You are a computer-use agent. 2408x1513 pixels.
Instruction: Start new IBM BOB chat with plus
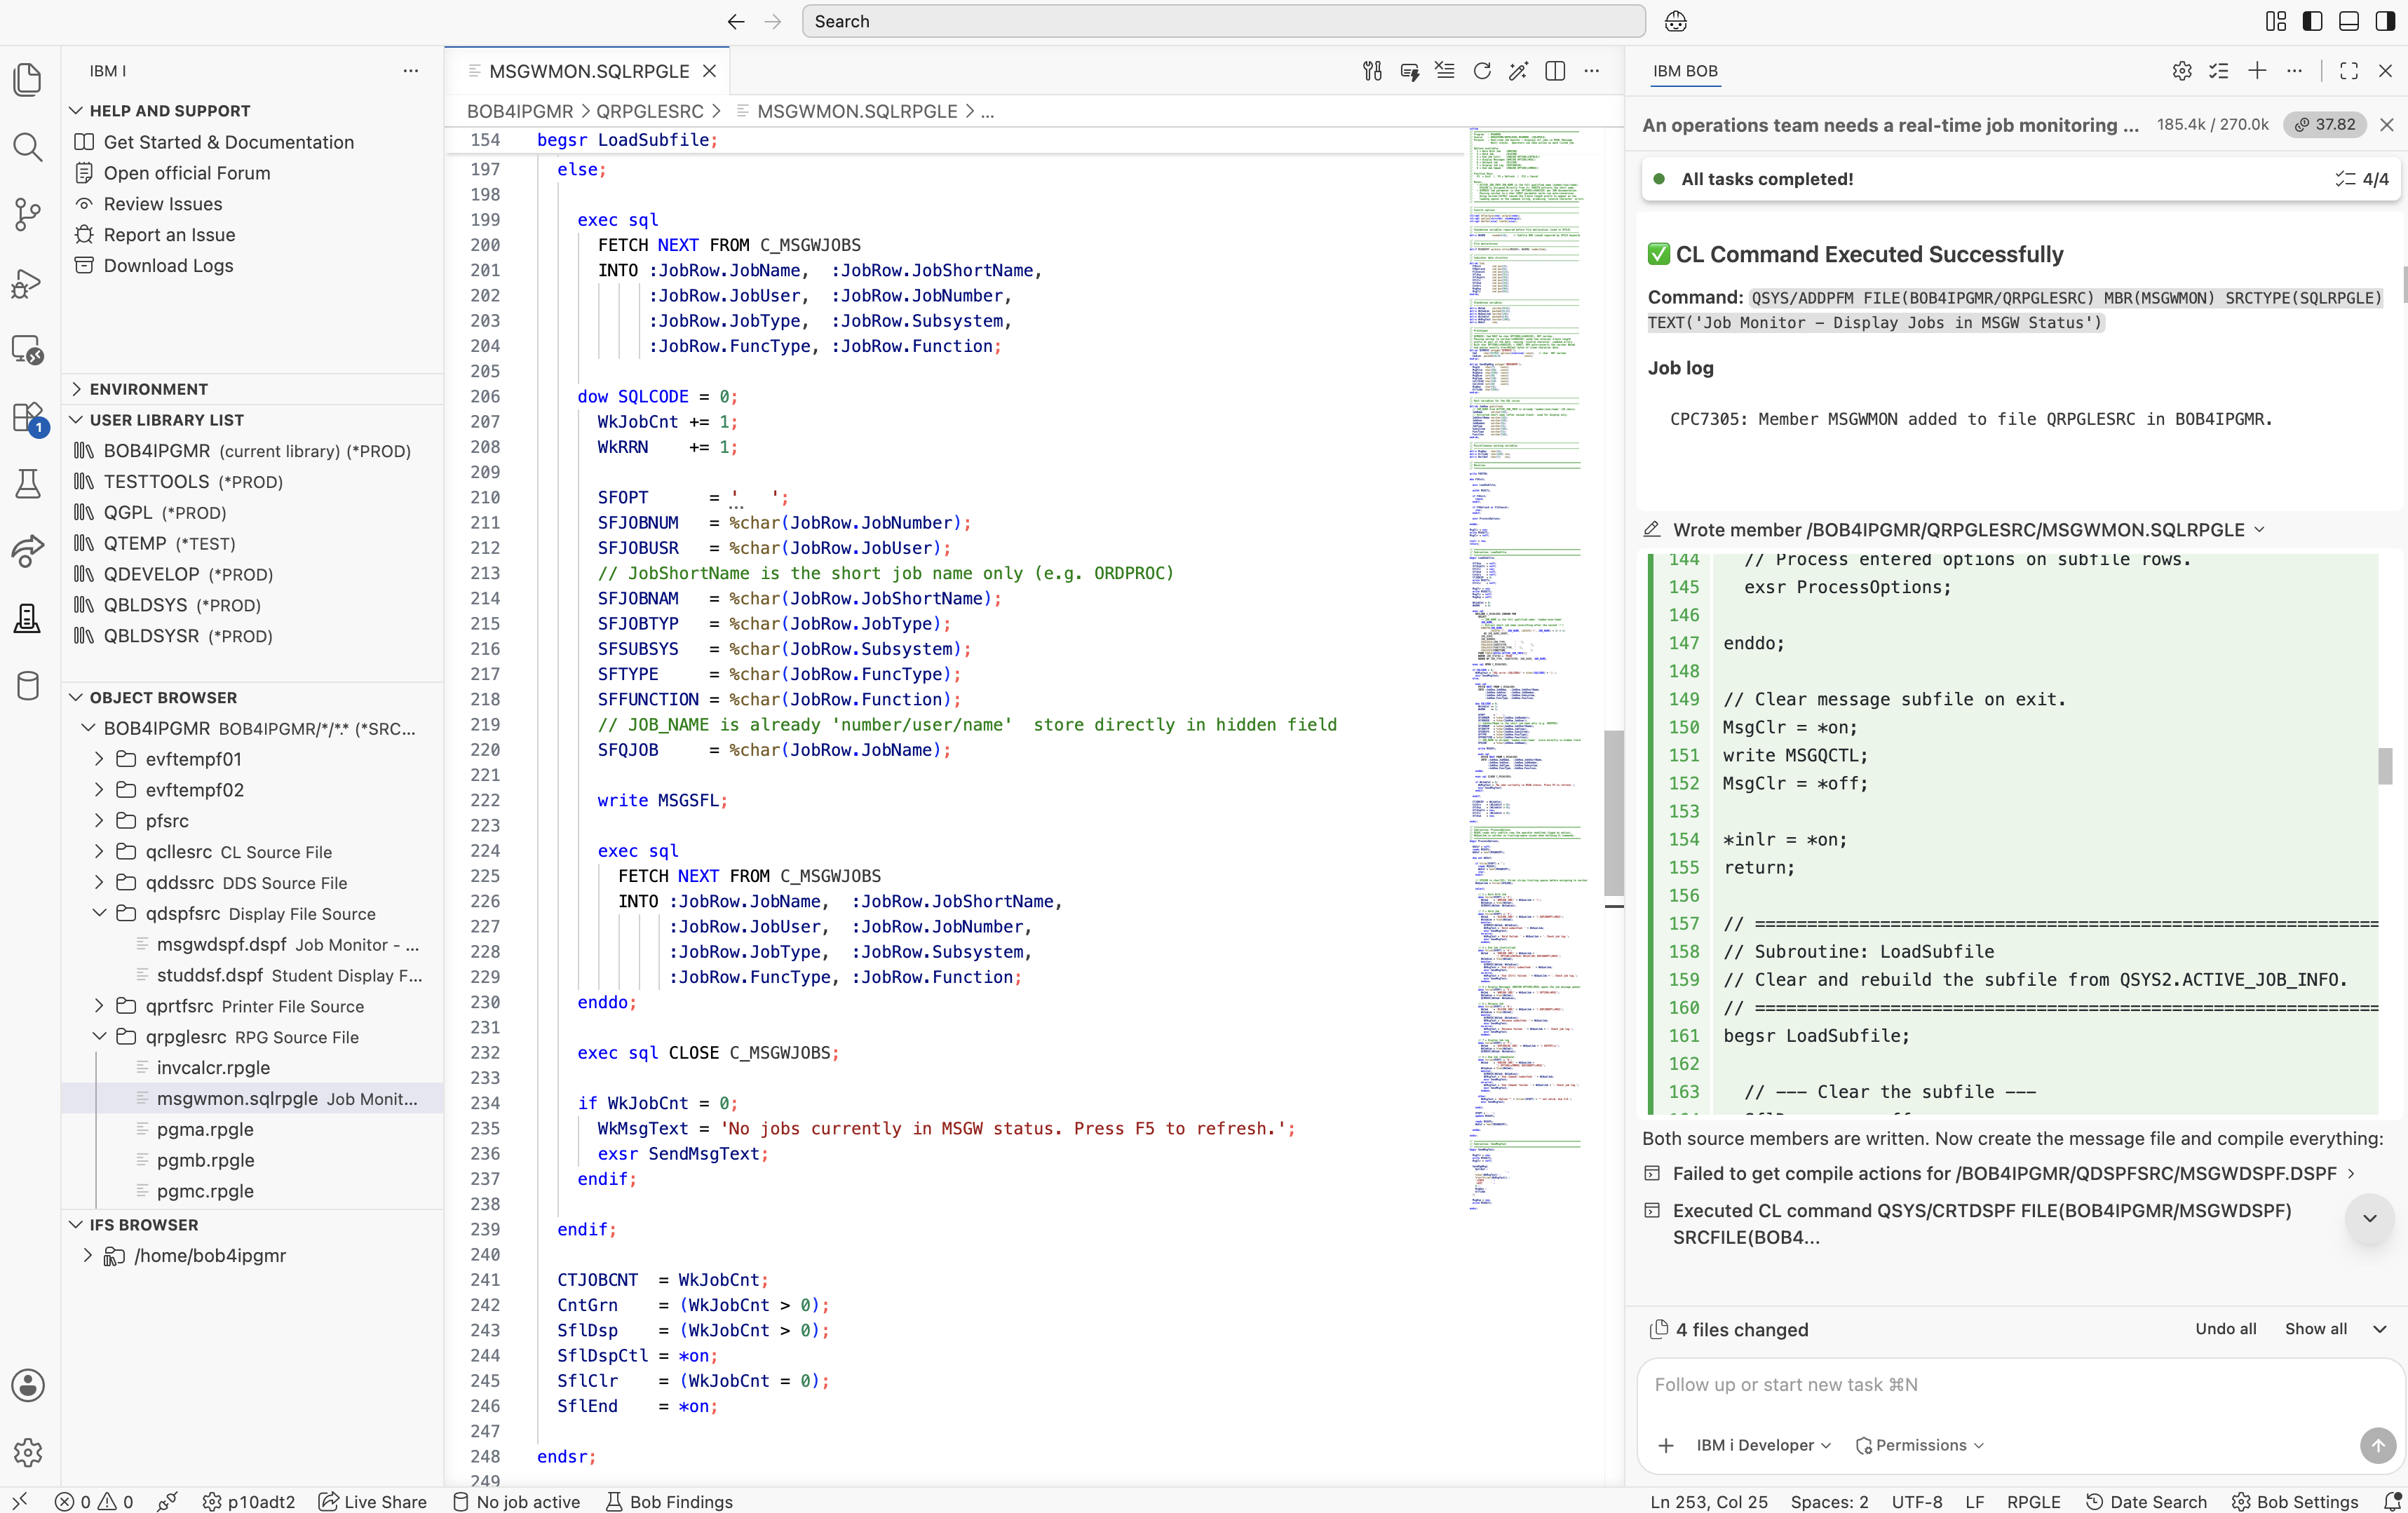tap(2257, 71)
